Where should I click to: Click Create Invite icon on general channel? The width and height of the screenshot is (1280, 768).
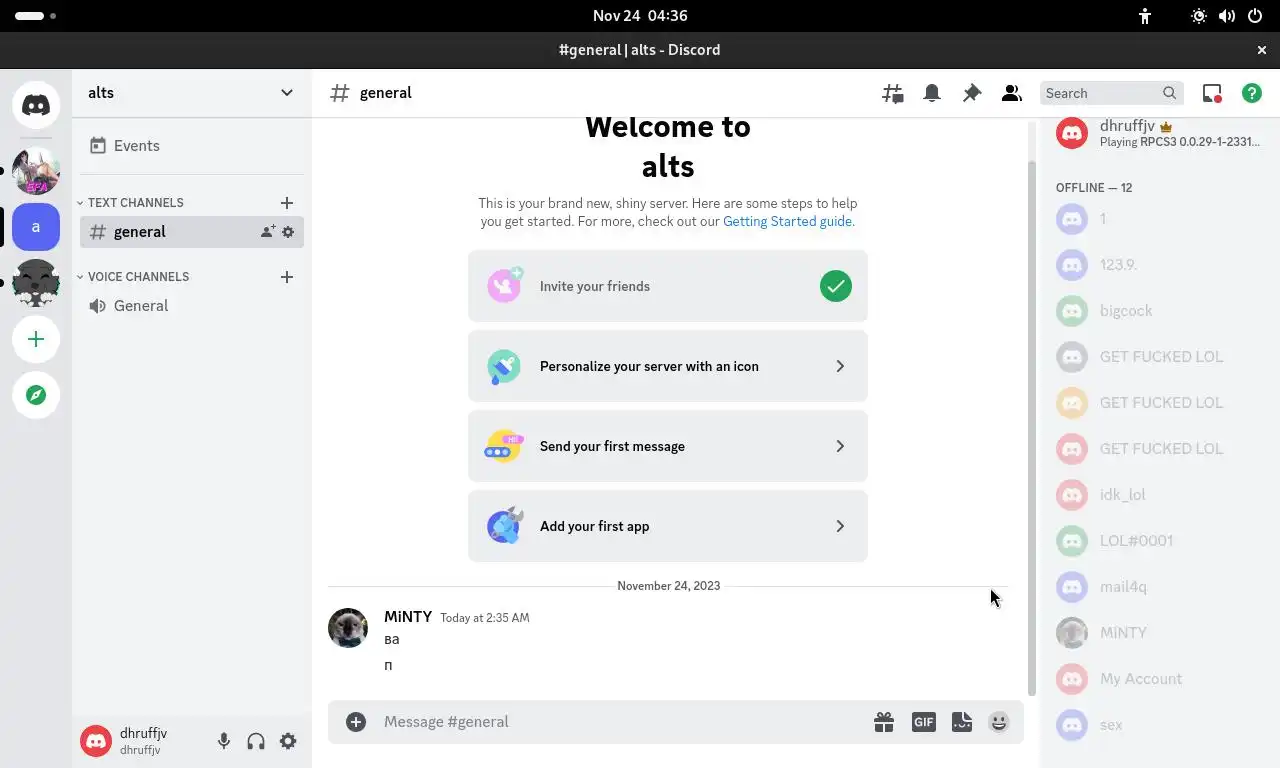coord(268,232)
